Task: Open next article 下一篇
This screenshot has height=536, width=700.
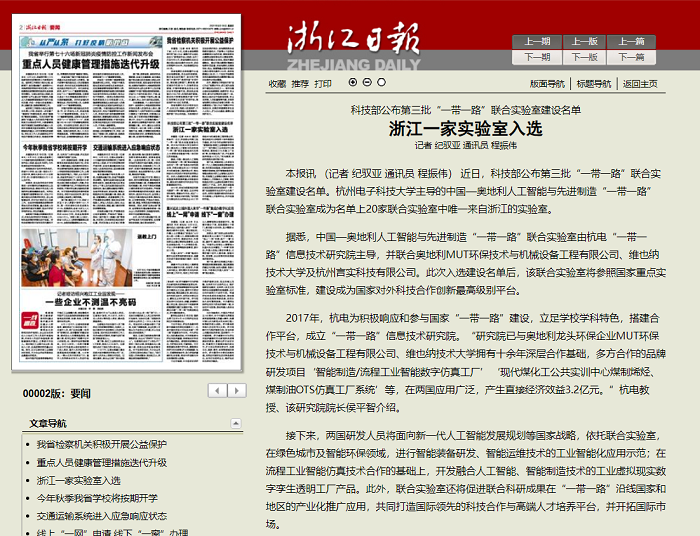Action: click(631, 57)
